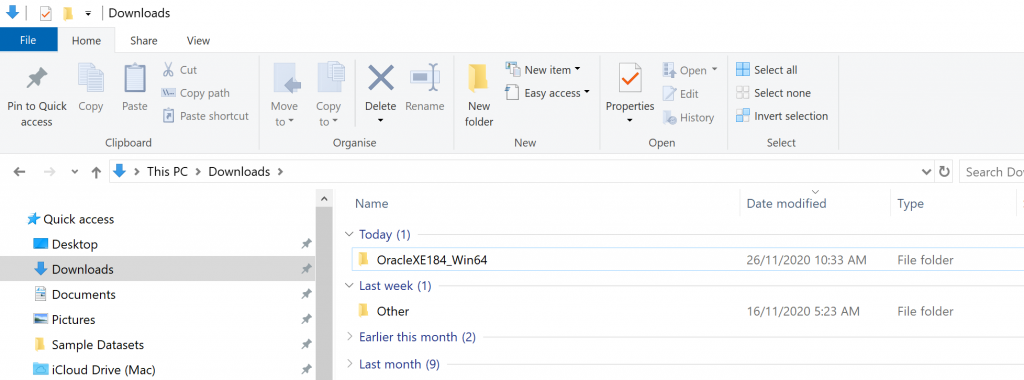Screen dimensions: 1024x380
Task: Open the Move to dropdown
Action: 284,114
